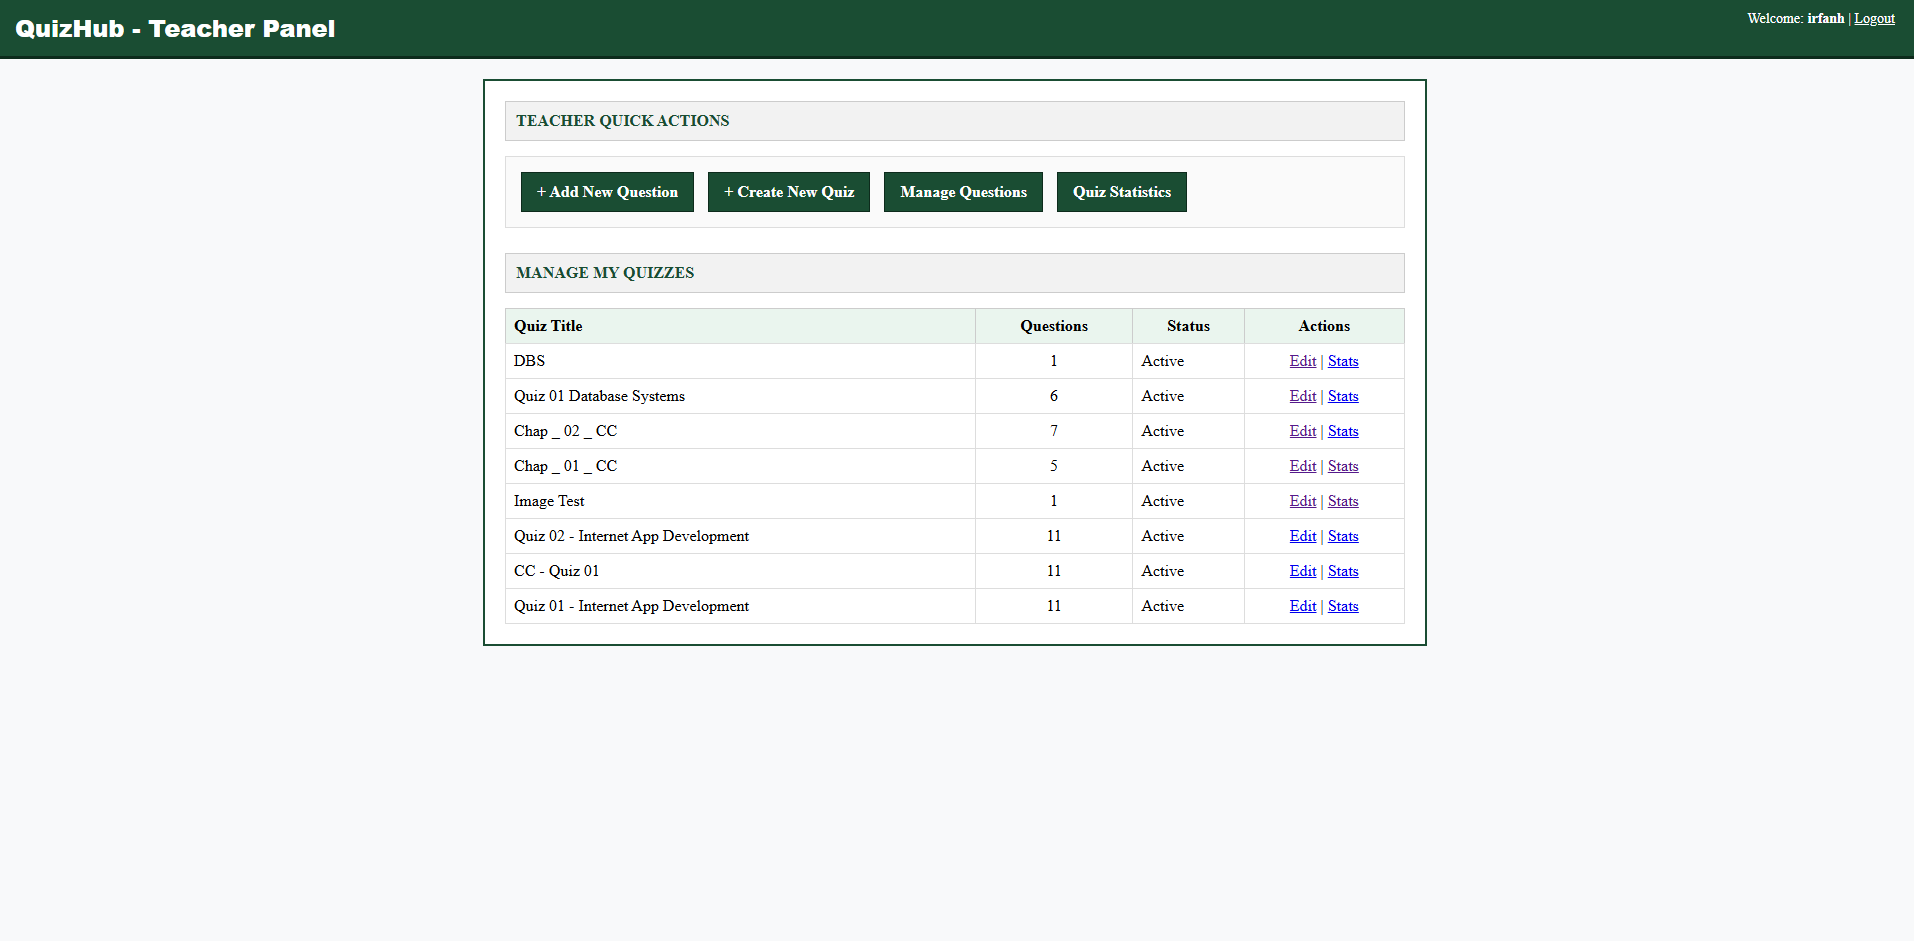Click the Actions column header
1914x941 pixels.
click(1324, 326)
